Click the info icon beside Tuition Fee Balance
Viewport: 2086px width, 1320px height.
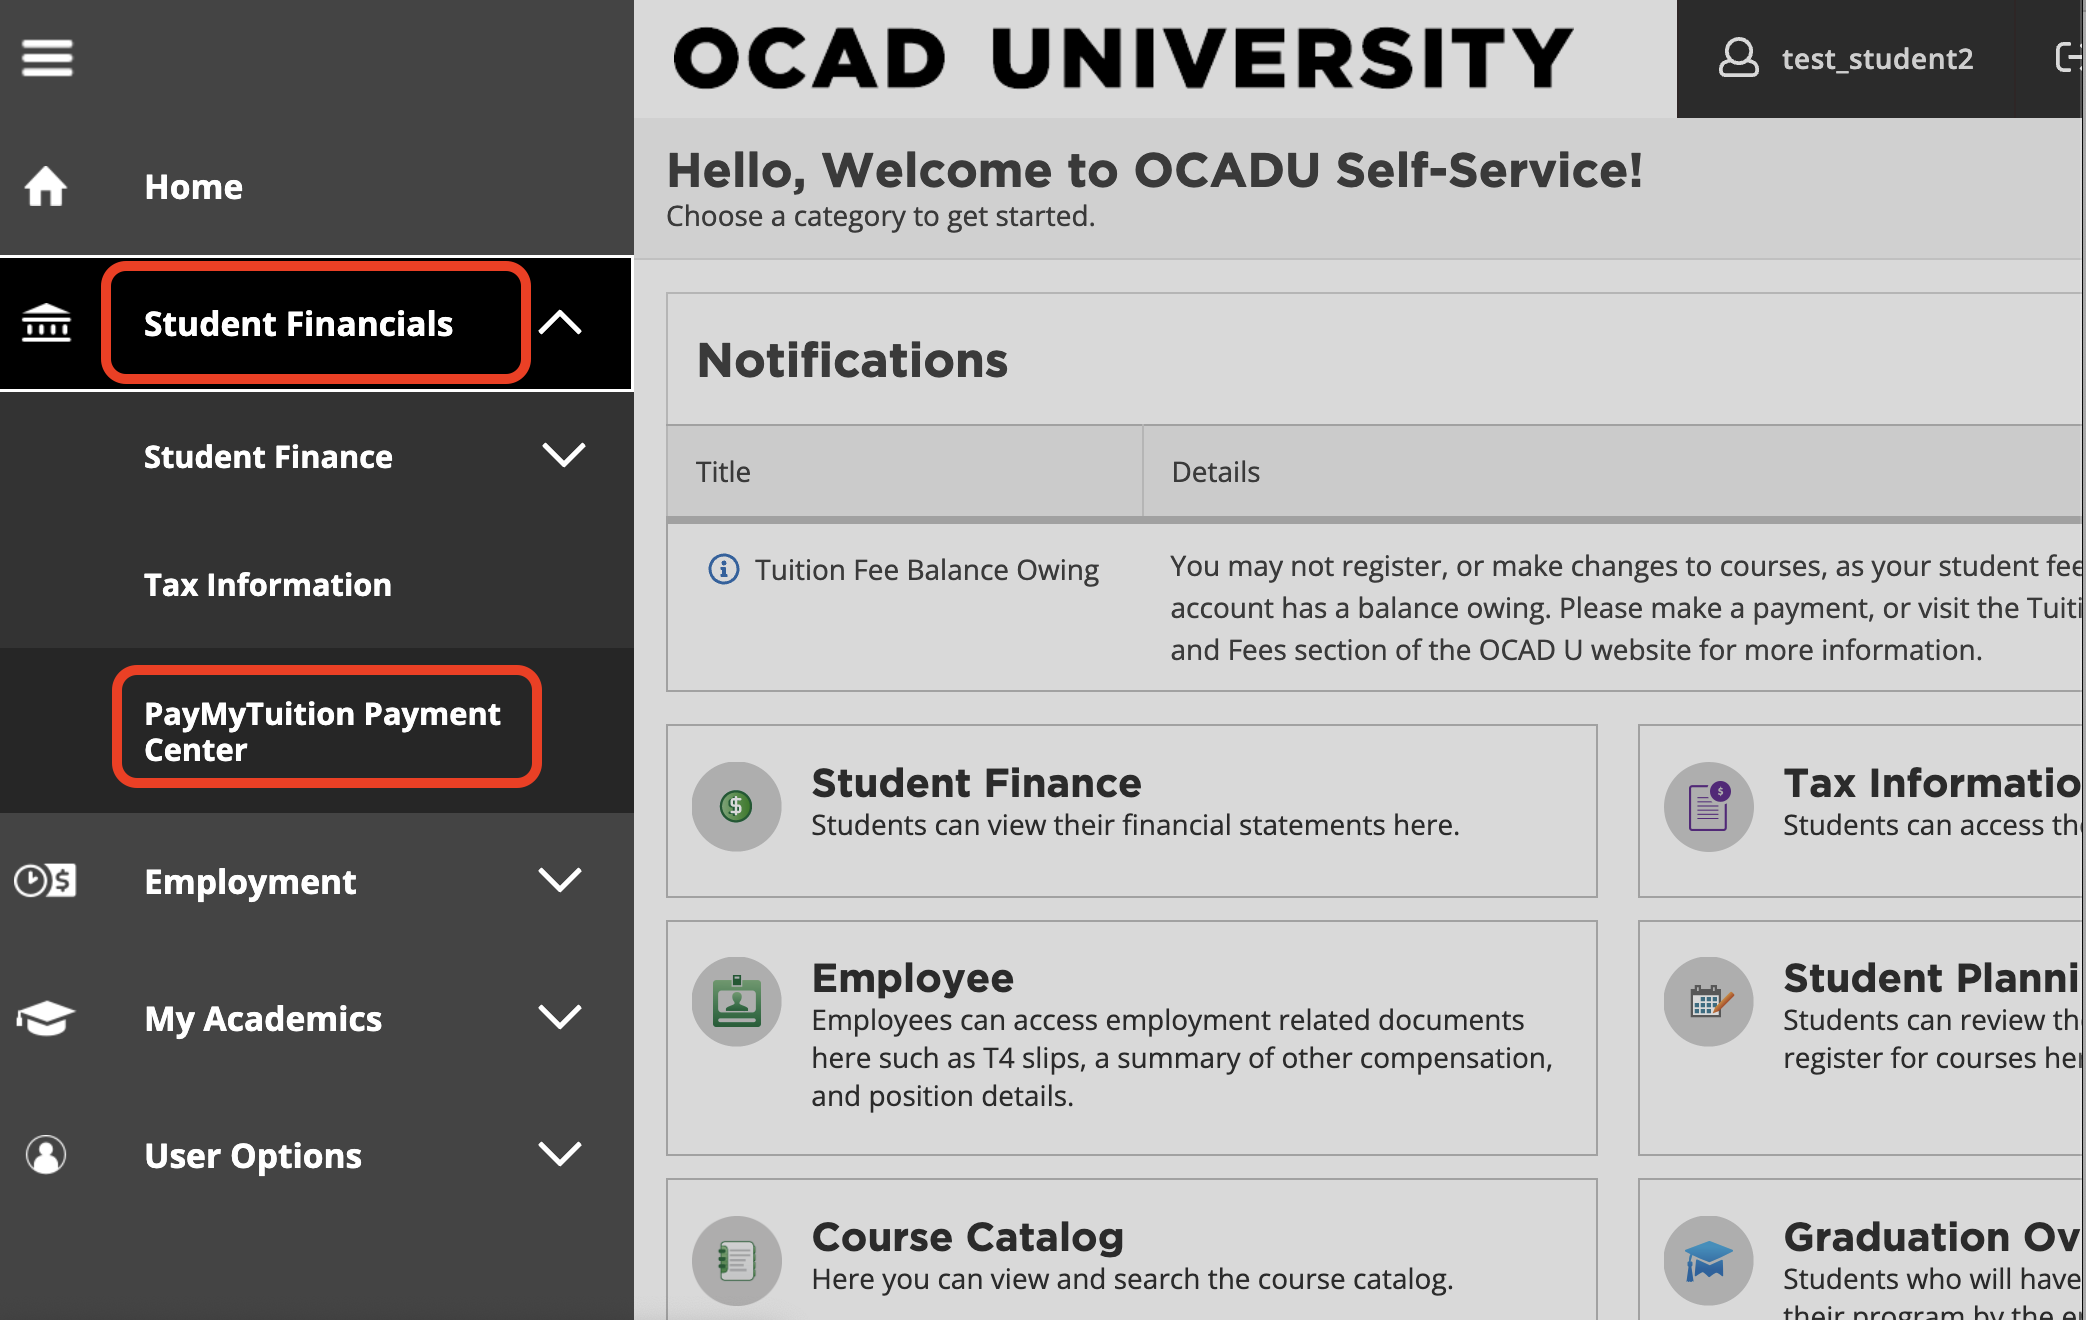click(x=724, y=569)
